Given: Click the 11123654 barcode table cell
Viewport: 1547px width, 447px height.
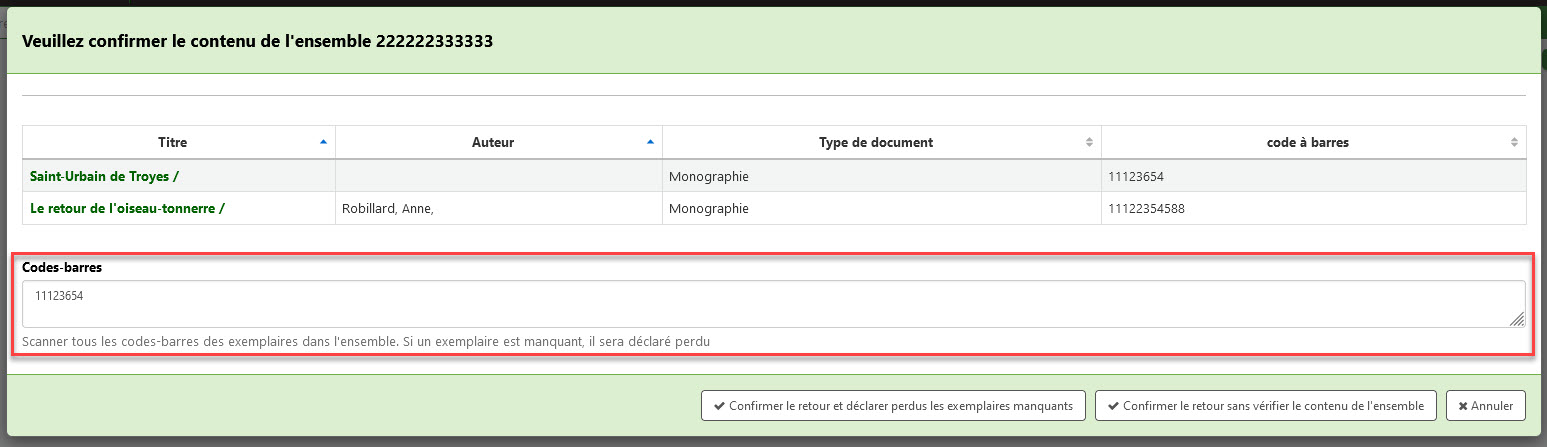Looking at the screenshot, I should pyautogui.click(x=1135, y=177).
